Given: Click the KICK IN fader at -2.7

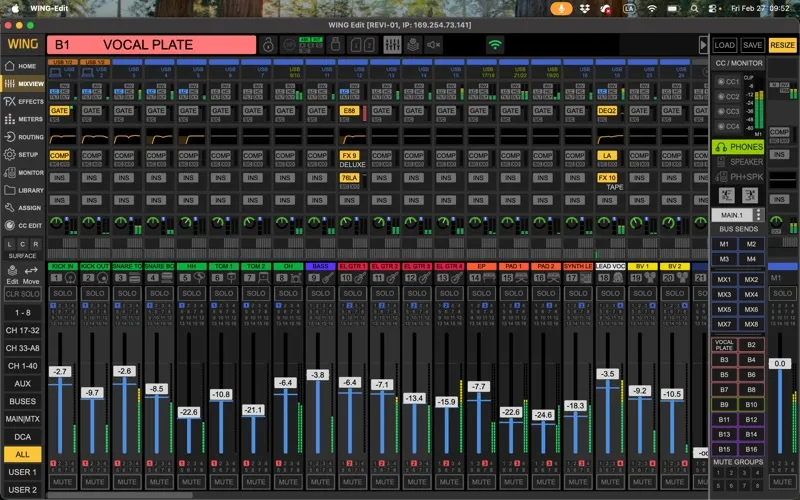Looking at the screenshot, I should pos(60,372).
